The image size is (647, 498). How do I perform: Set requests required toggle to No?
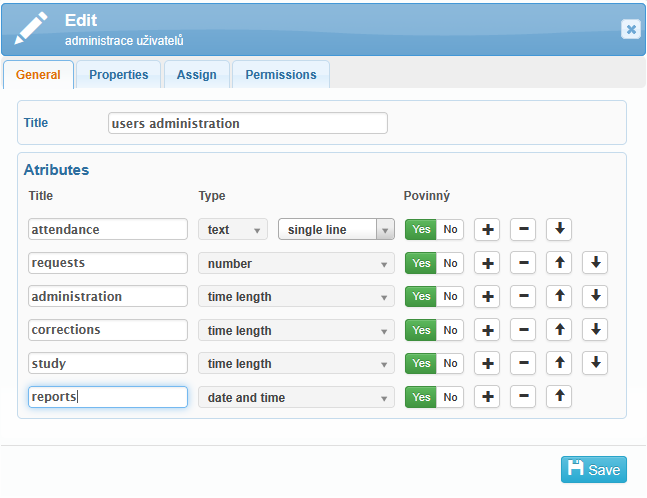[451, 263]
